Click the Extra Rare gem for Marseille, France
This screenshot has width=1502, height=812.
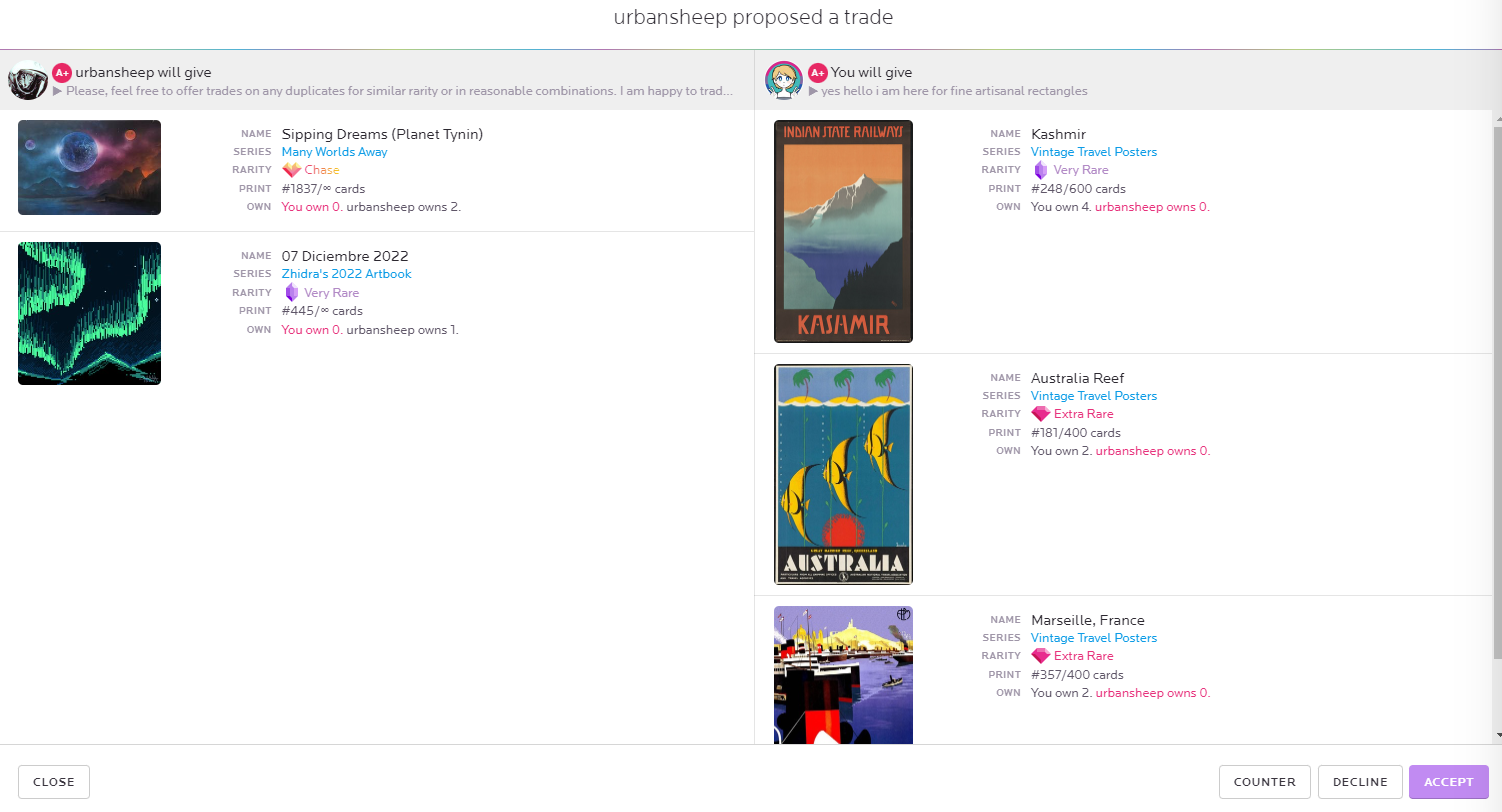[1041, 656]
